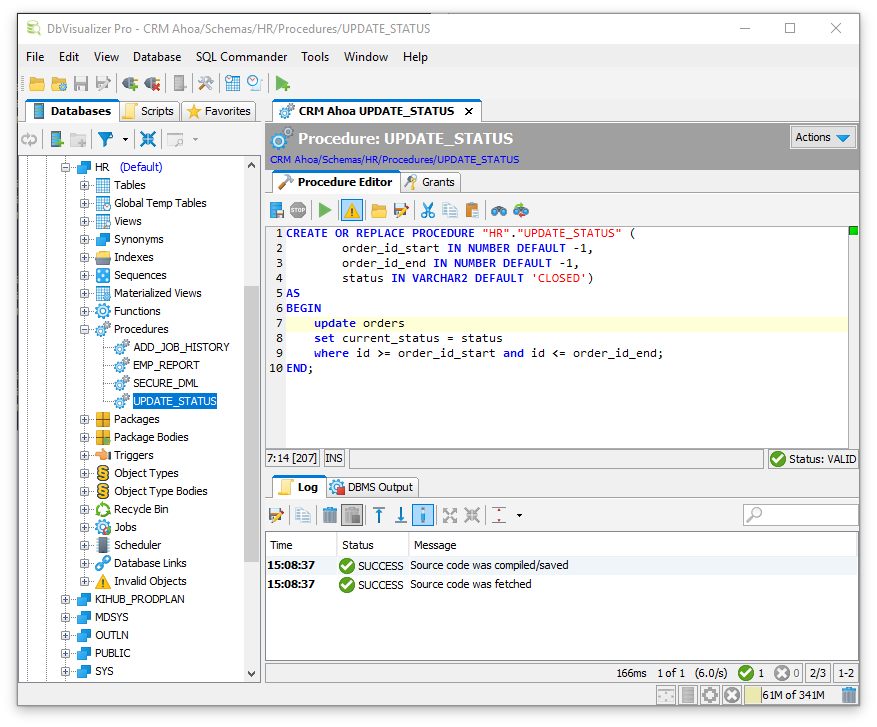Toggle the highlighted auto-scroll button in Log toolbar

423,515
